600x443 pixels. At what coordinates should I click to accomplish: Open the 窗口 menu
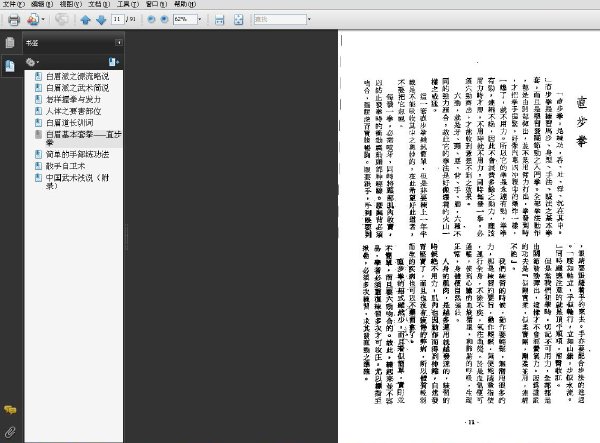point(156,4)
